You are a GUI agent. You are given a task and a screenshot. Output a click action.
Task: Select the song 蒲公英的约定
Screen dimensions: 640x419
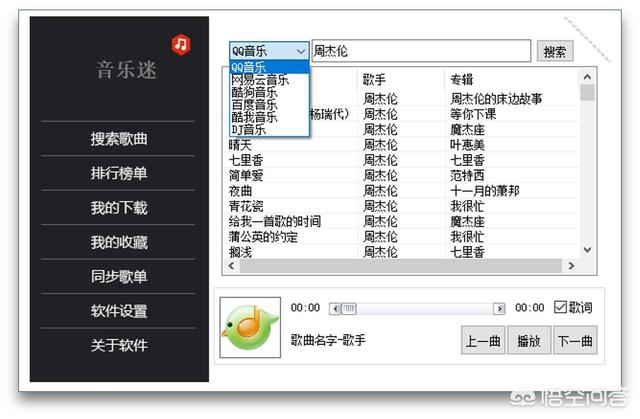coord(263,237)
